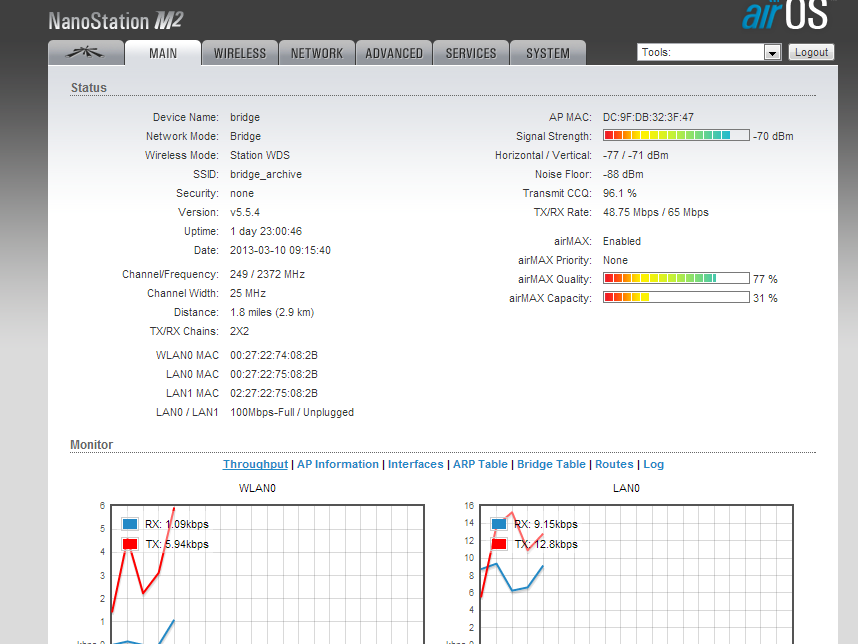Click the Signal Strength bar

coord(676,136)
